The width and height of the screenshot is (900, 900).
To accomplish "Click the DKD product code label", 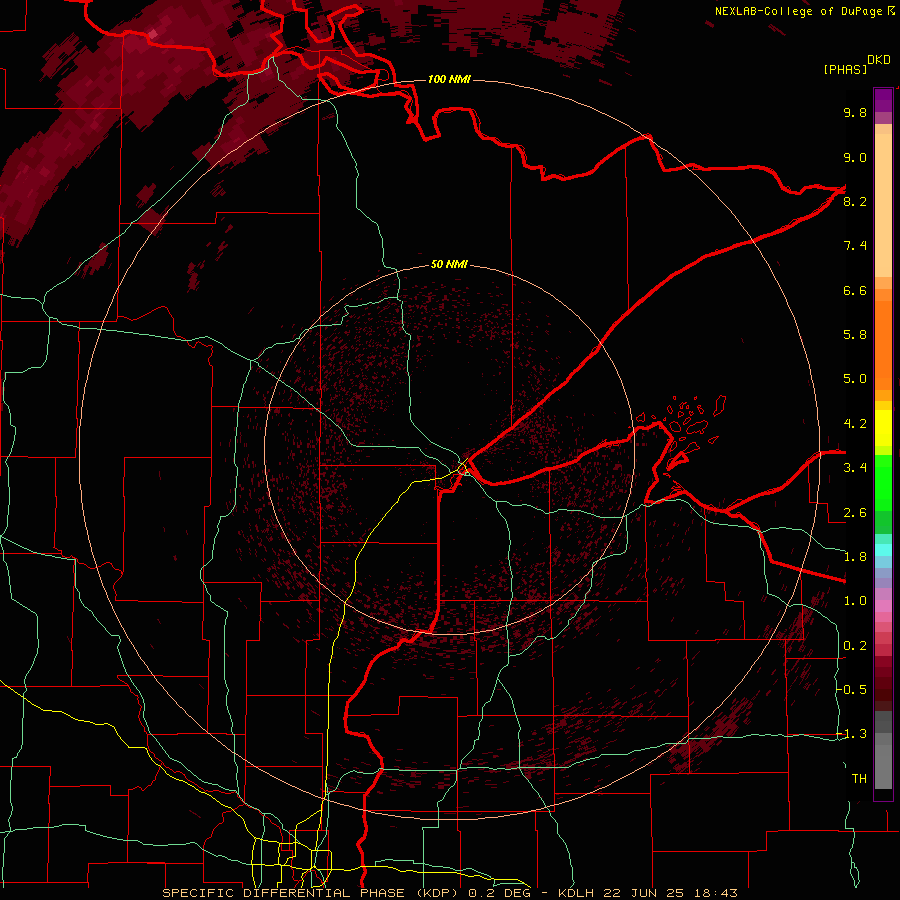I will click(x=879, y=60).
